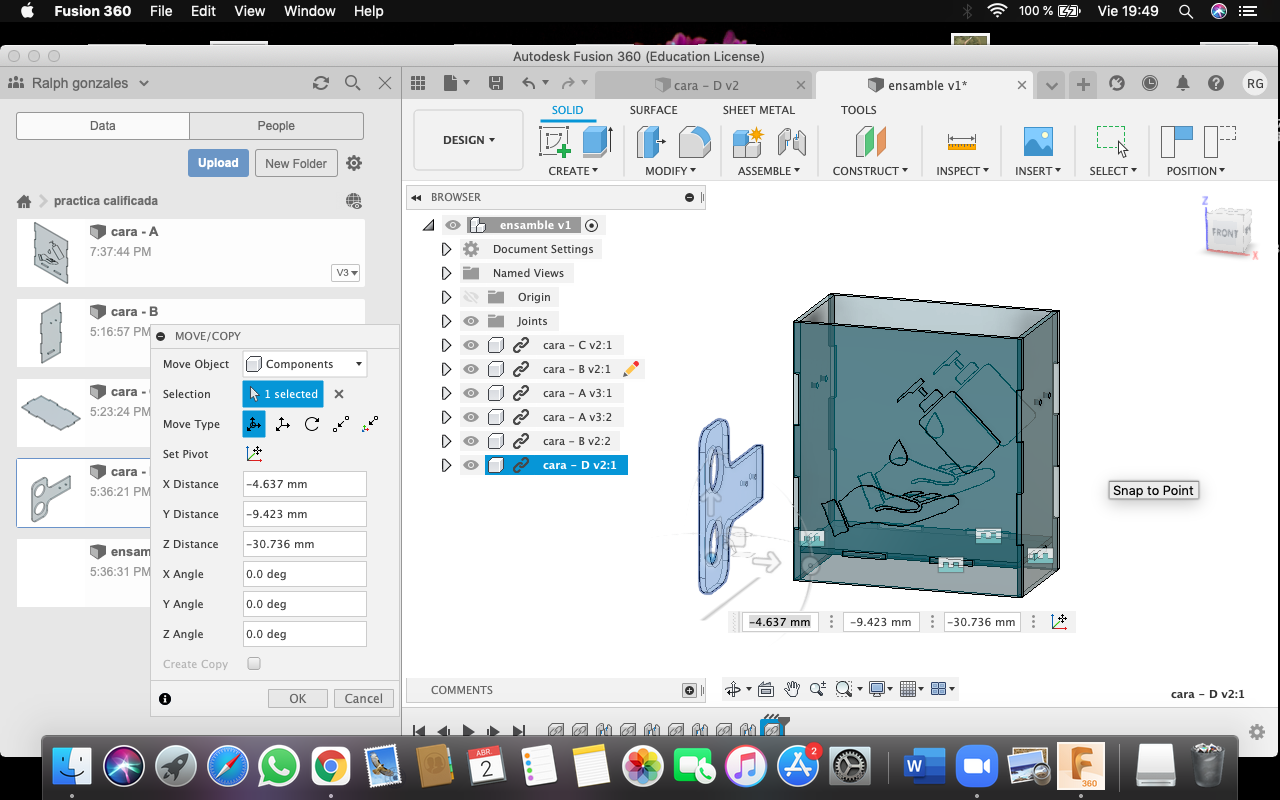Hide the Joints folder

[x=471, y=321]
